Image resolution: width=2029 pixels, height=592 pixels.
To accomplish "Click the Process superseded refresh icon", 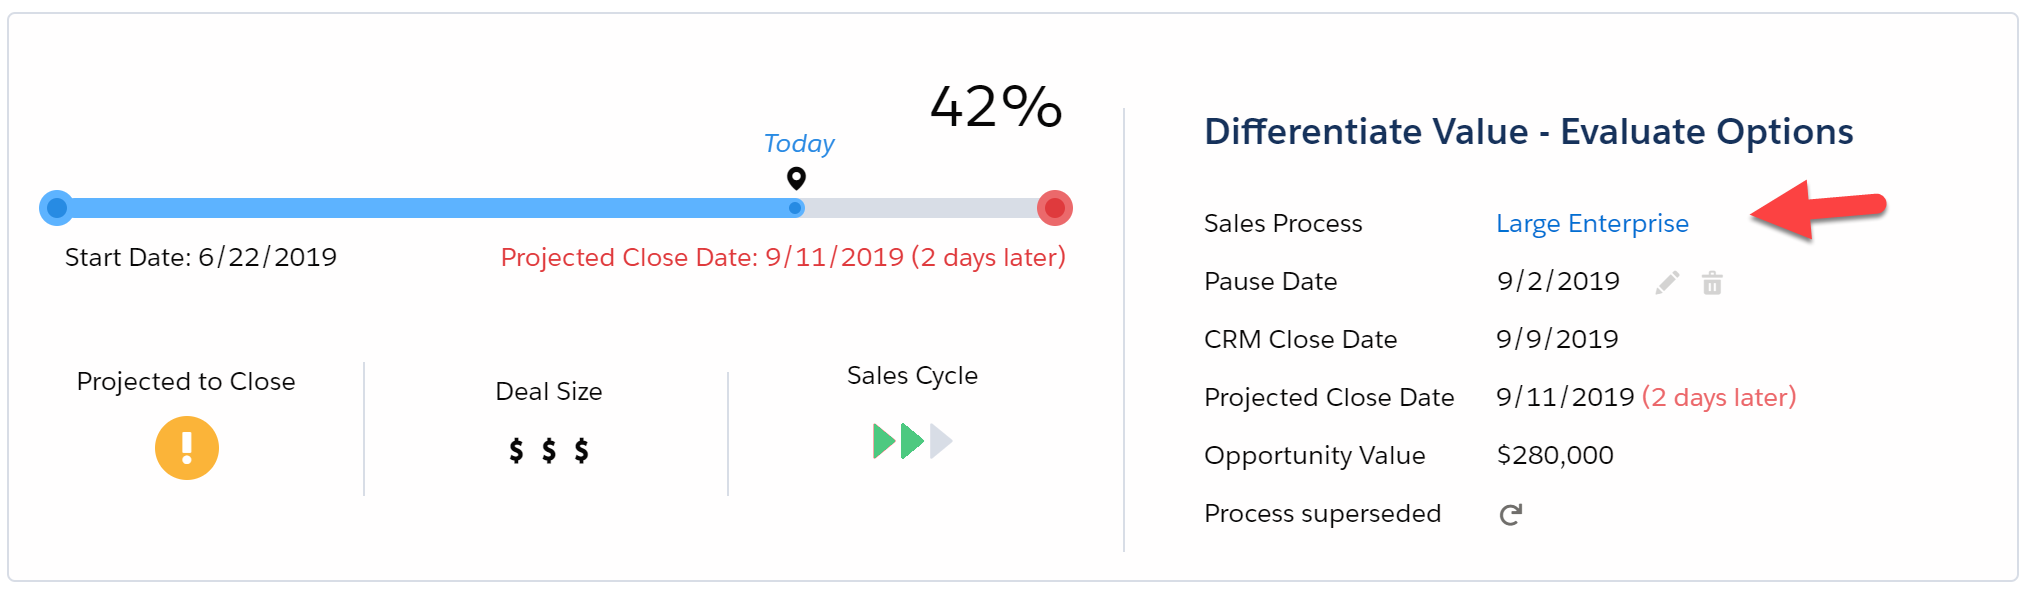I will [x=1510, y=514].
